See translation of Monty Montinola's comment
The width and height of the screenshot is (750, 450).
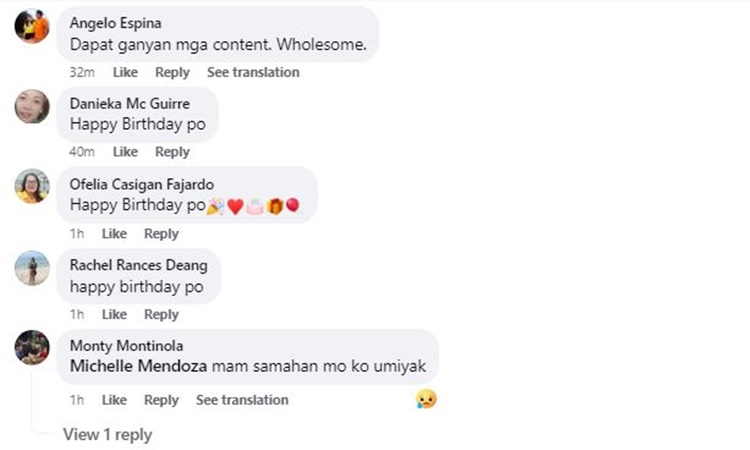tap(242, 400)
